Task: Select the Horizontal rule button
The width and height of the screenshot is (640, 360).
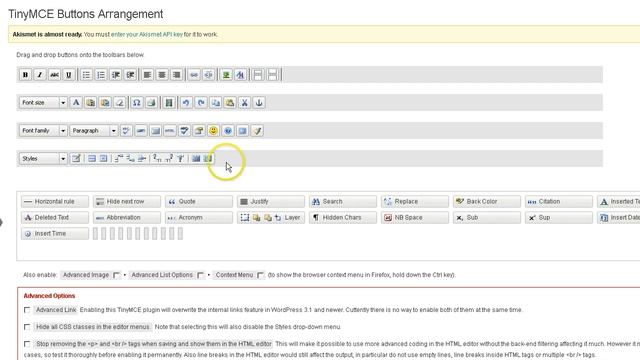Action: 55,202
